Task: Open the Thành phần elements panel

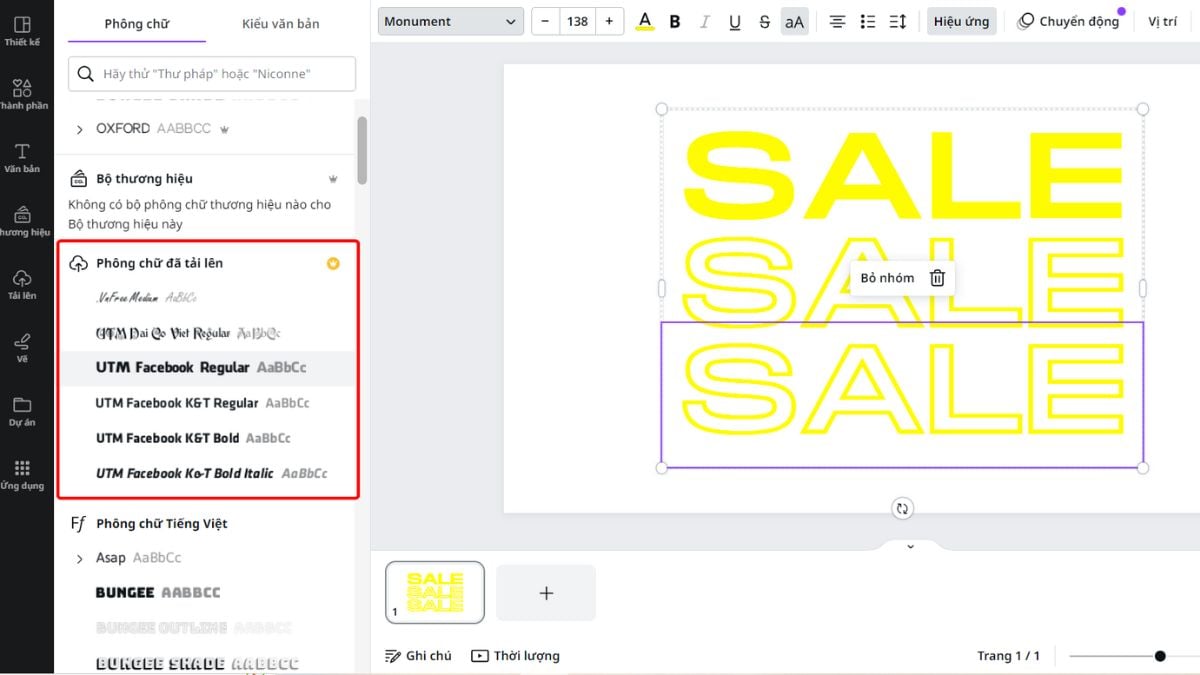Action: [22, 94]
